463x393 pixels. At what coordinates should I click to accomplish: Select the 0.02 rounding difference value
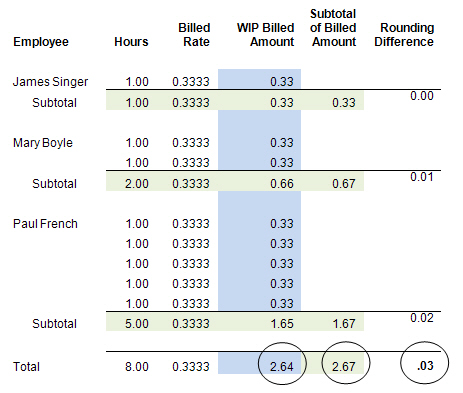tap(422, 318)
